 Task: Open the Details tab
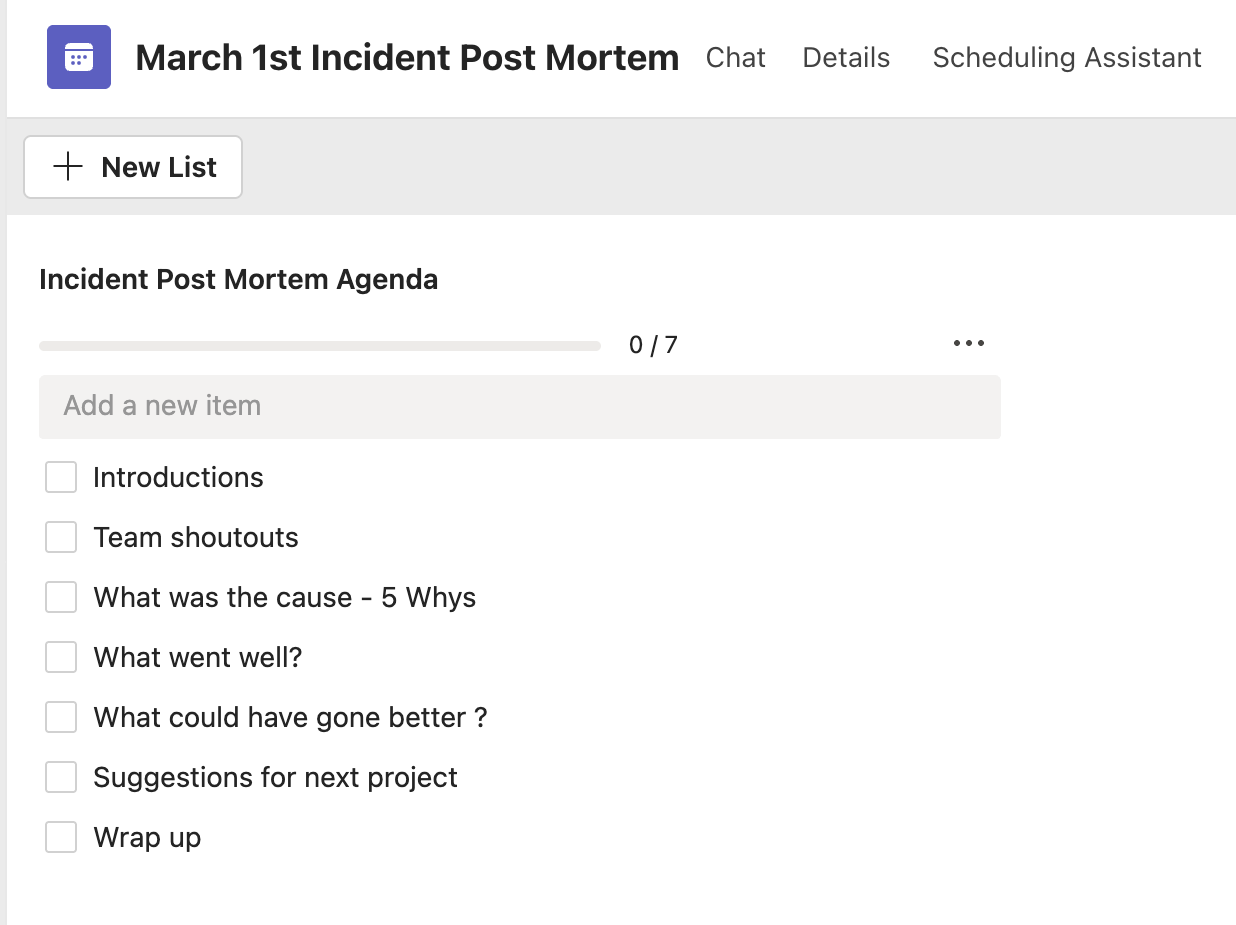[x=845, y=57]
